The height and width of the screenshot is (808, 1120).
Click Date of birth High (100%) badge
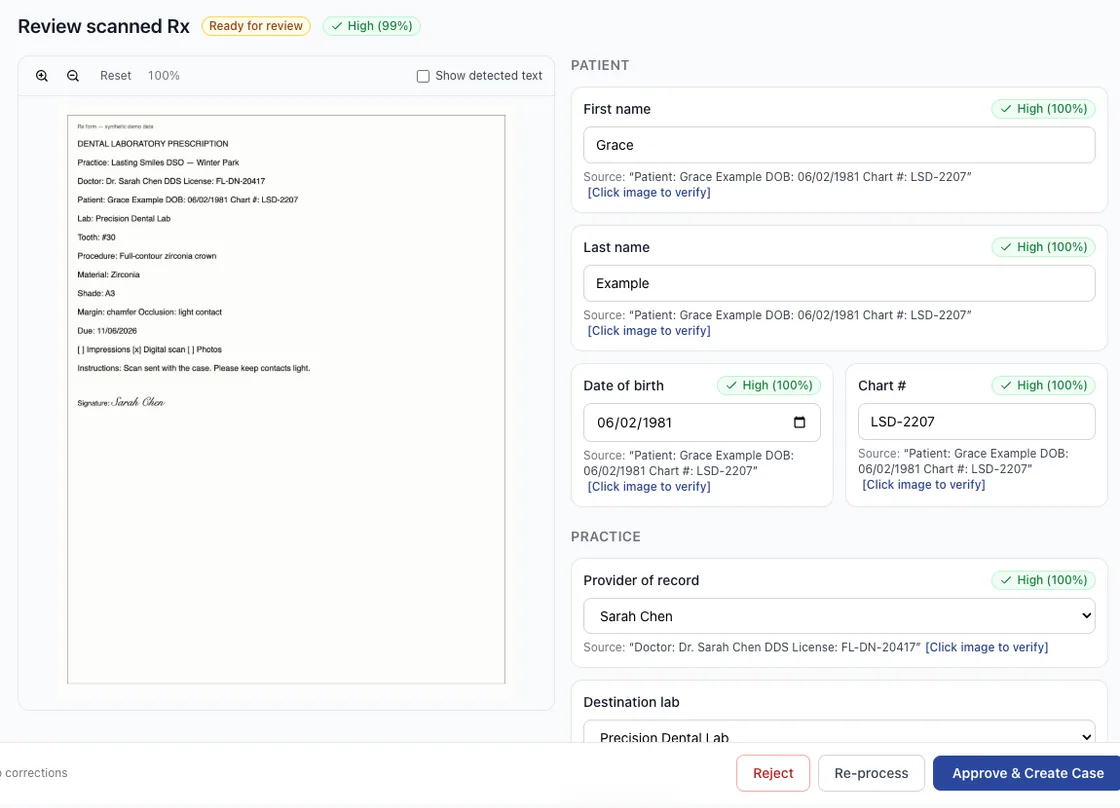click(x=769, y=385)
